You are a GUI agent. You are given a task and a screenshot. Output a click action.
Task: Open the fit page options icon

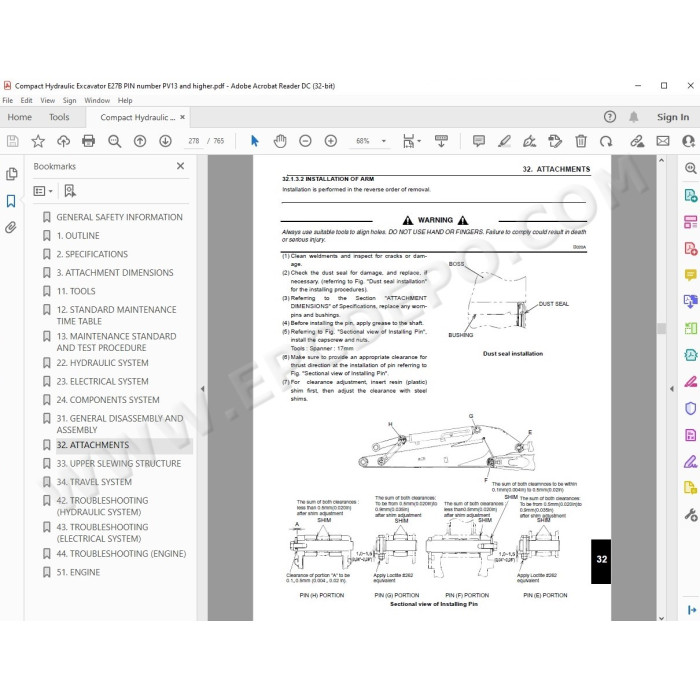point(411,141)
